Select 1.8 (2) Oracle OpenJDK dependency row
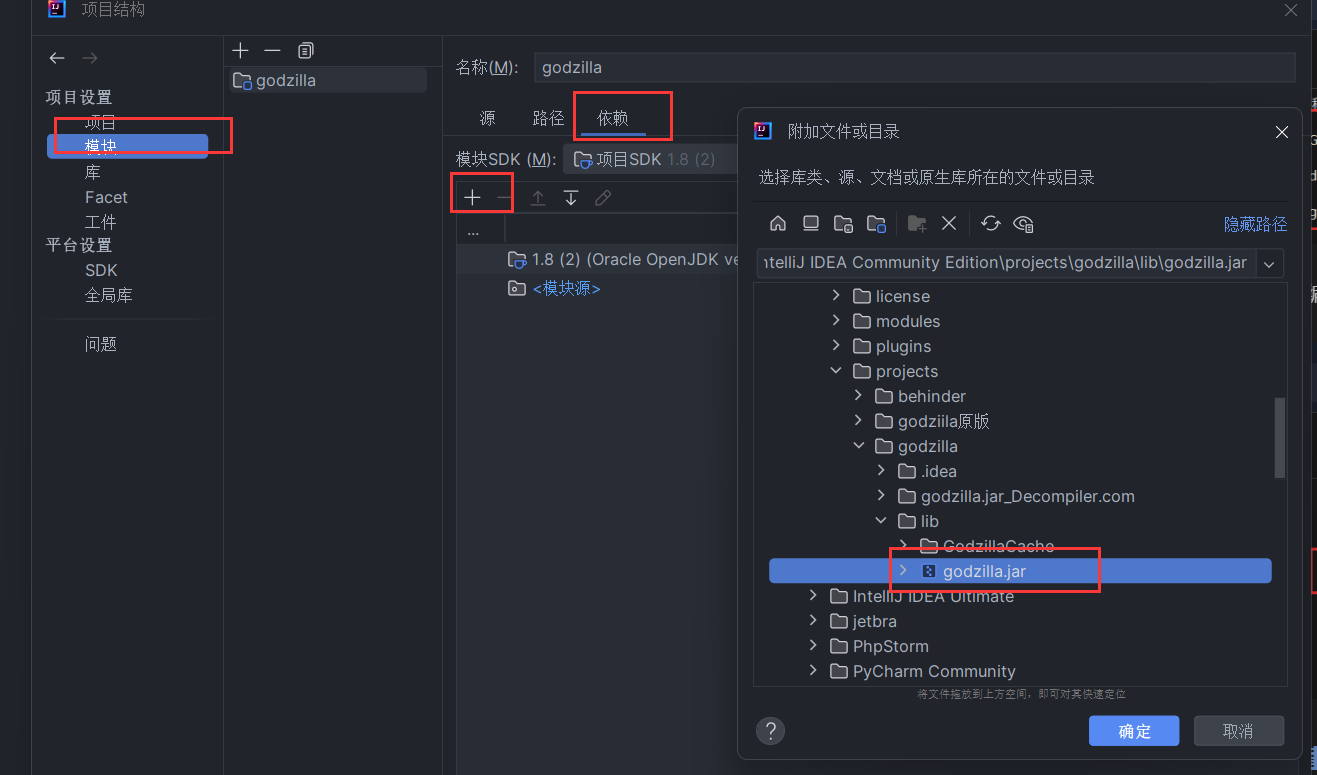1317x775 pixels. point(598,260)
